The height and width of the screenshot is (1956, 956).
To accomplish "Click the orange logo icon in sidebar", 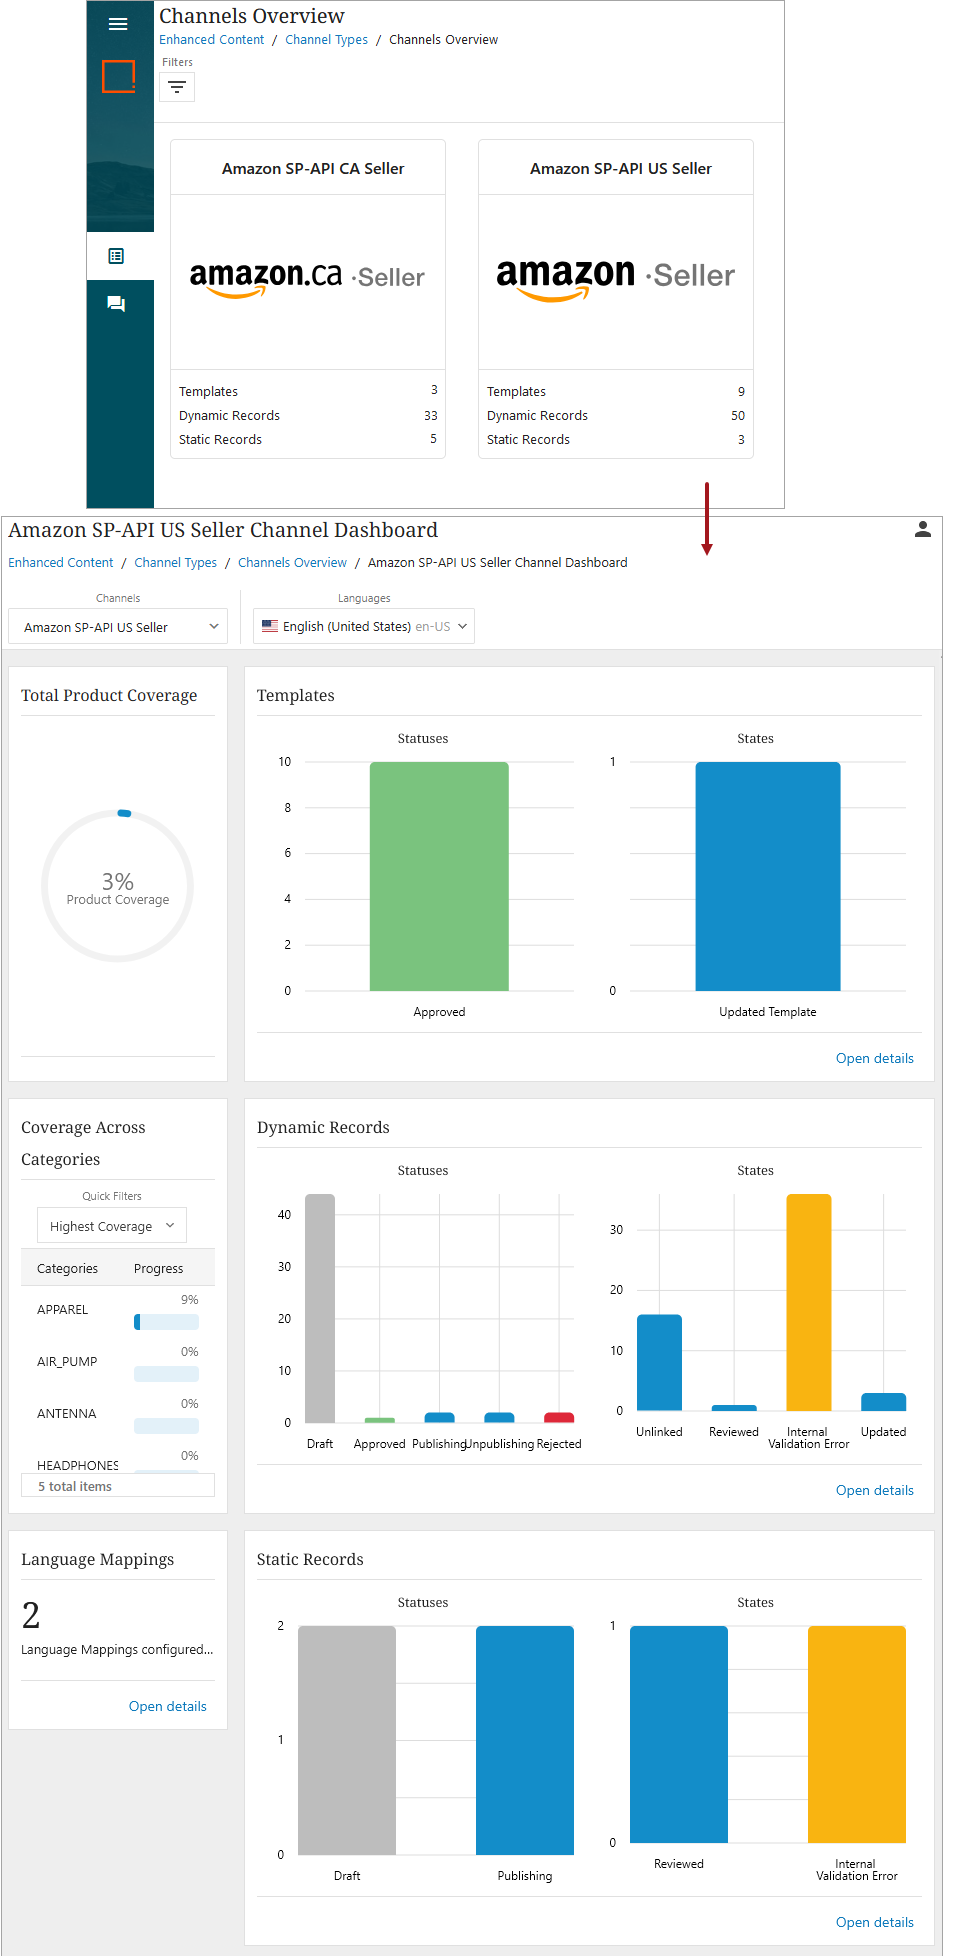I will point(119,76).
